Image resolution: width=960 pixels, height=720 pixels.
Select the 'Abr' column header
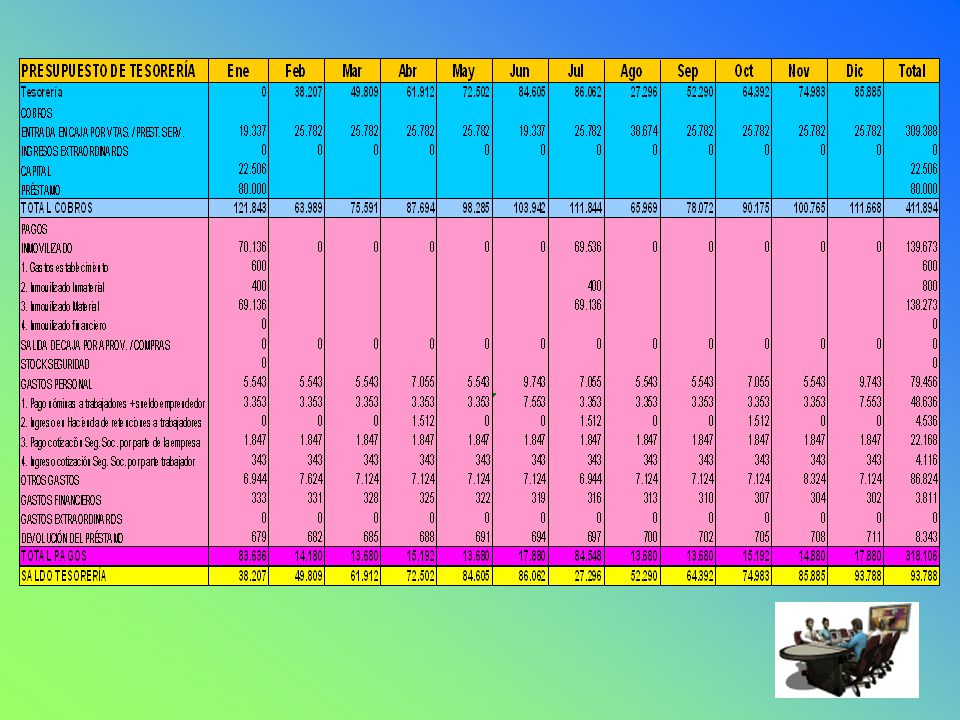pyautogui.click(x=408, y=71)
